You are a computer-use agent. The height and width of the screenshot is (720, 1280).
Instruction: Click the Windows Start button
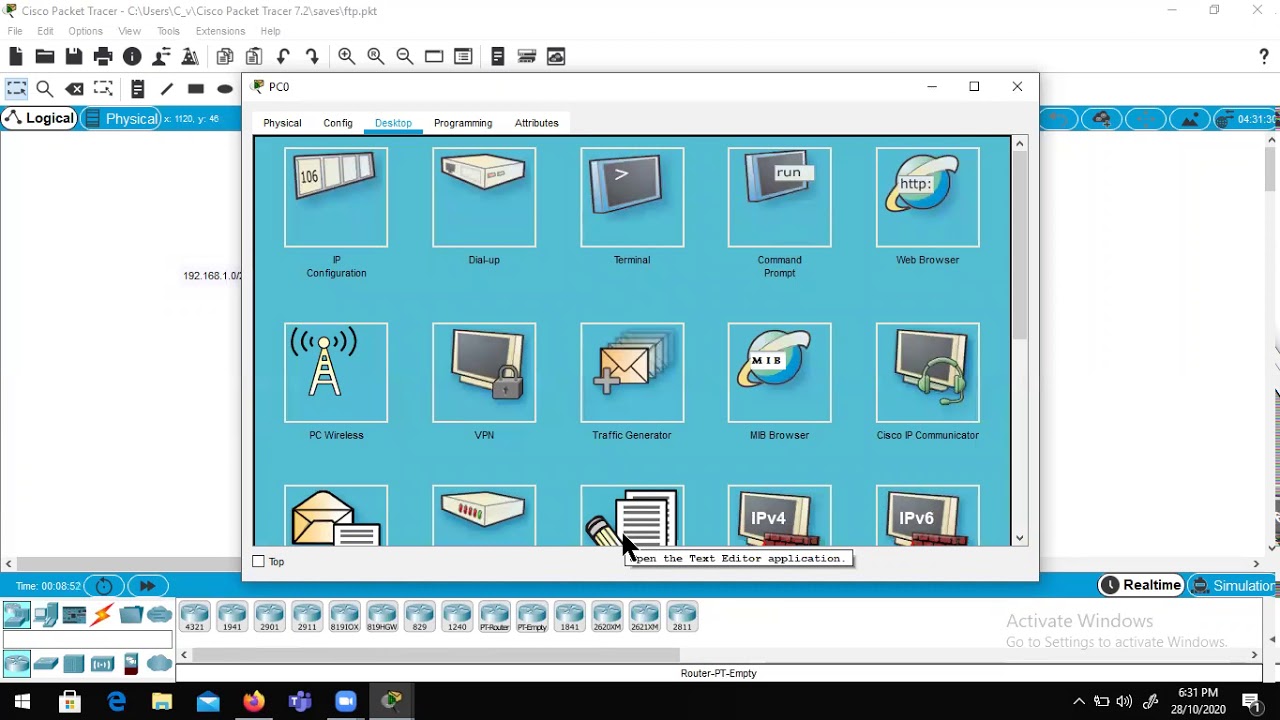[x=22, y=701]
